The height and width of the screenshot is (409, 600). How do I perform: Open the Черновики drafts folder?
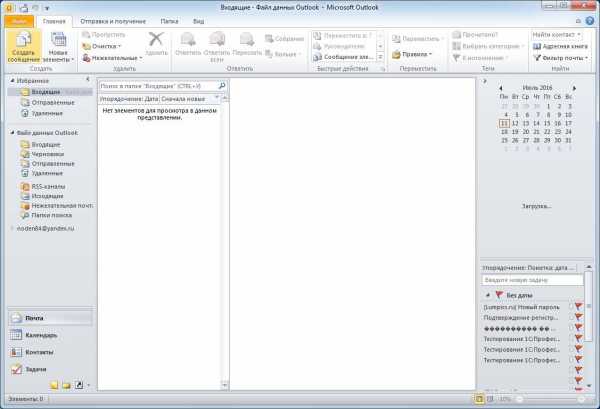click(47, 154)
